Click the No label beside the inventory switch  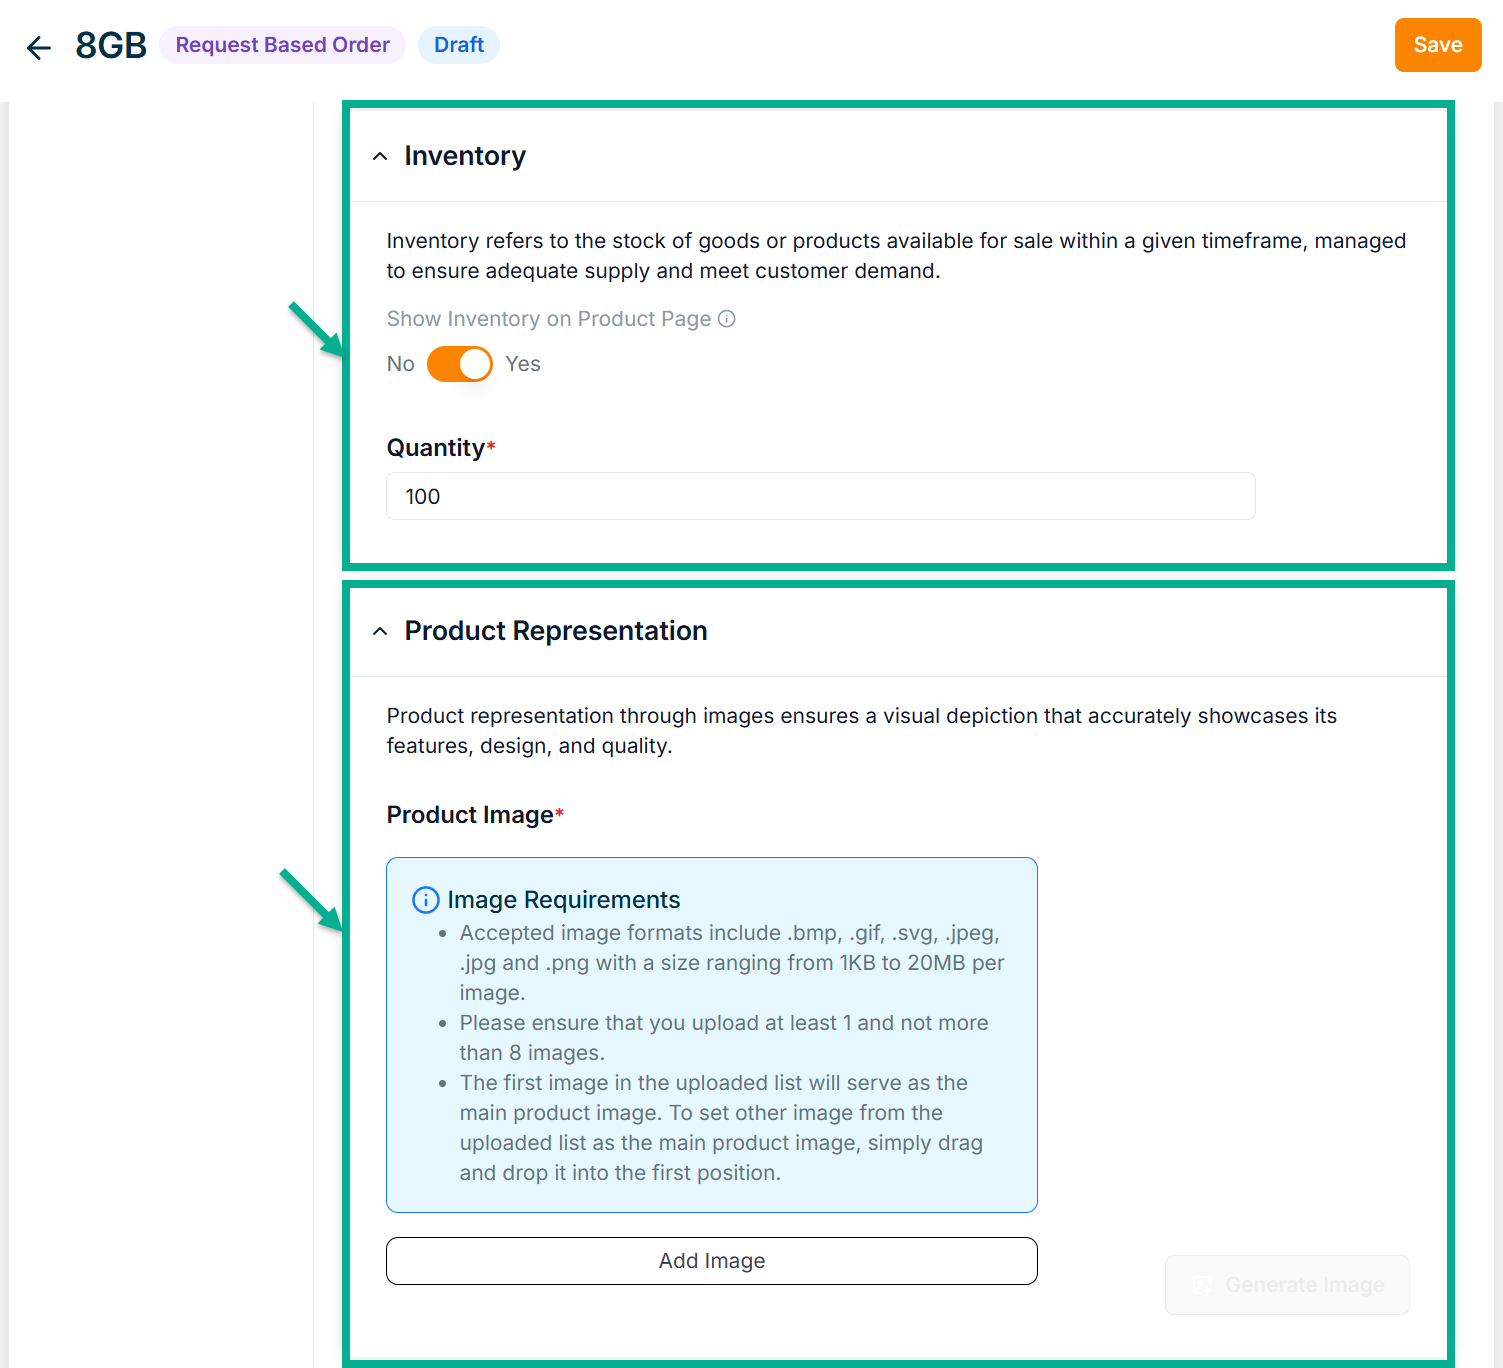coord(400,364)
